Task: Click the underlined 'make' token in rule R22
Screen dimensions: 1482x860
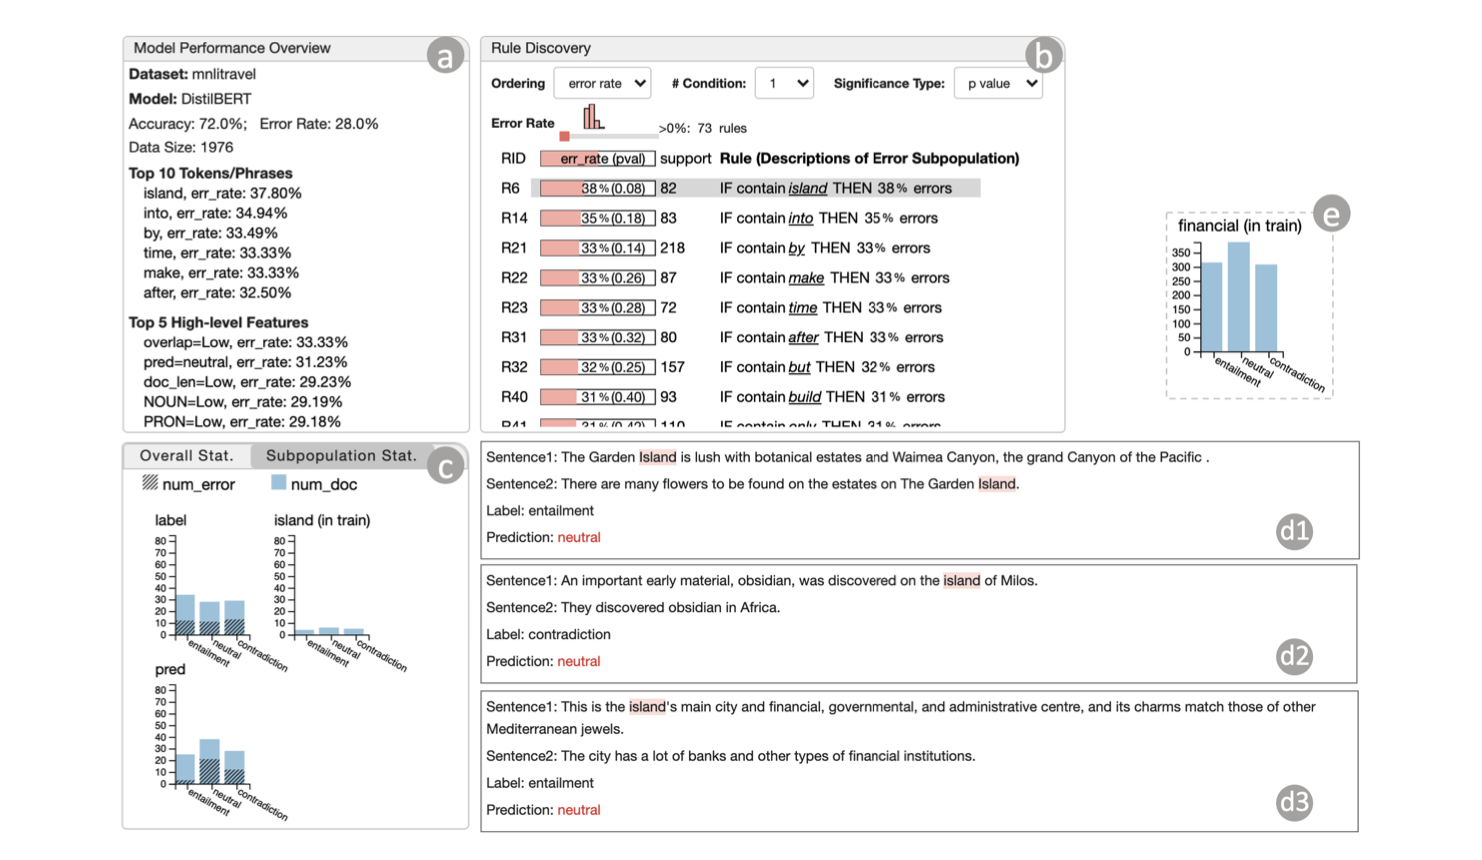Action: pyautogui.click(x=806, y=278)
